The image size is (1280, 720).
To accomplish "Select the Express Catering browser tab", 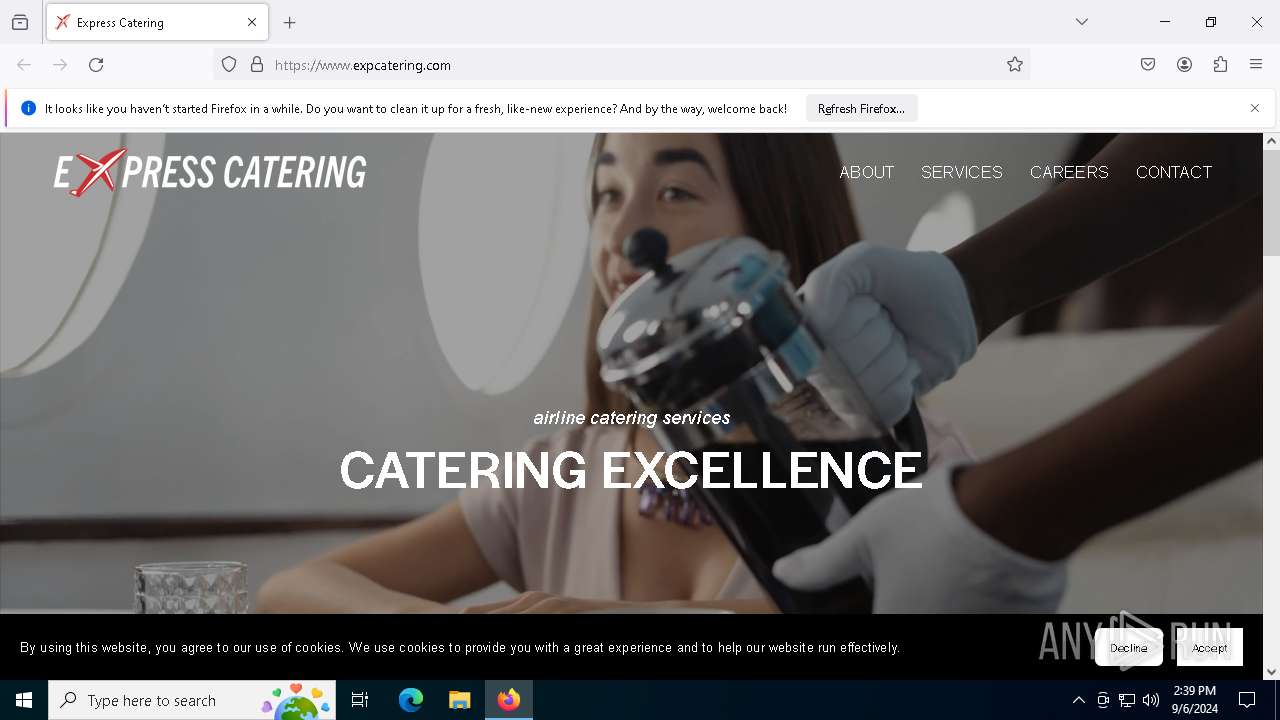I will pyautogui.click(x=157, y=22).
